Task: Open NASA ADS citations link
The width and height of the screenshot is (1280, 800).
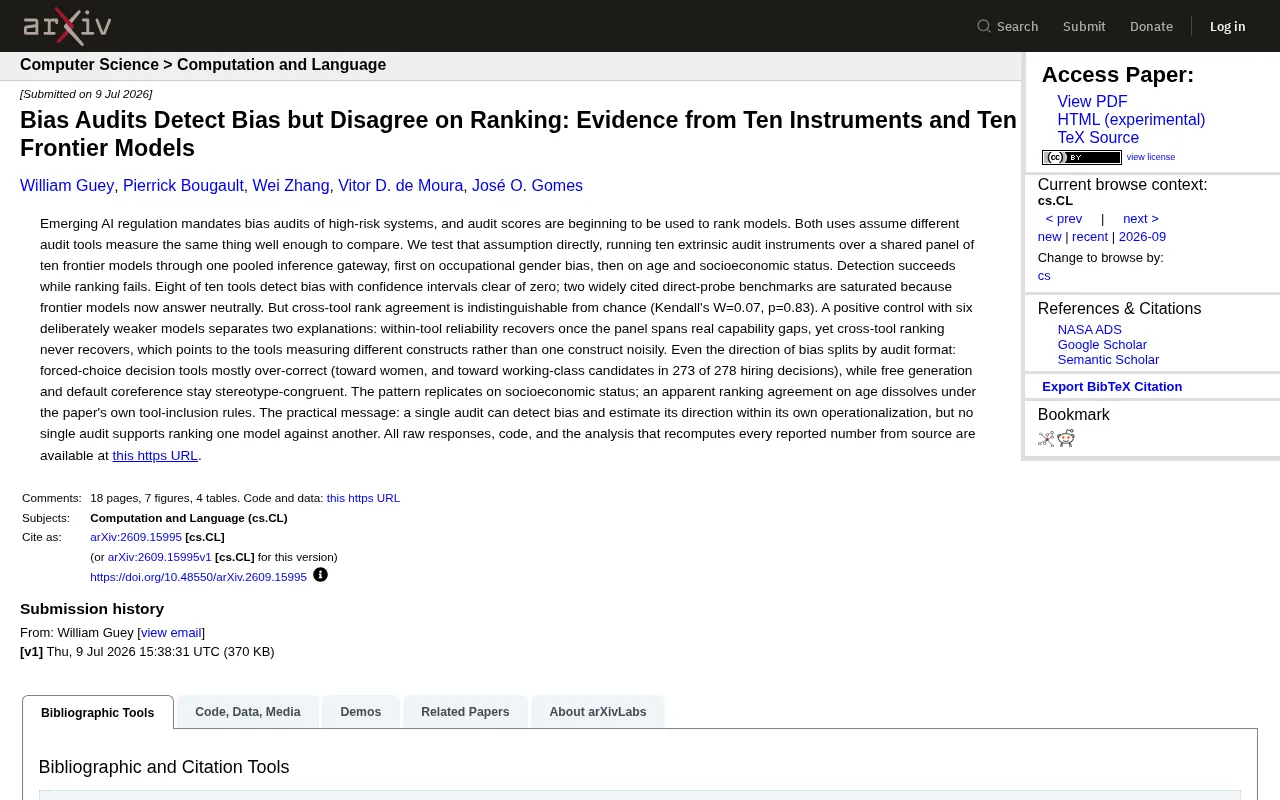Action: pyautogui.click(x=1090, y=330)
